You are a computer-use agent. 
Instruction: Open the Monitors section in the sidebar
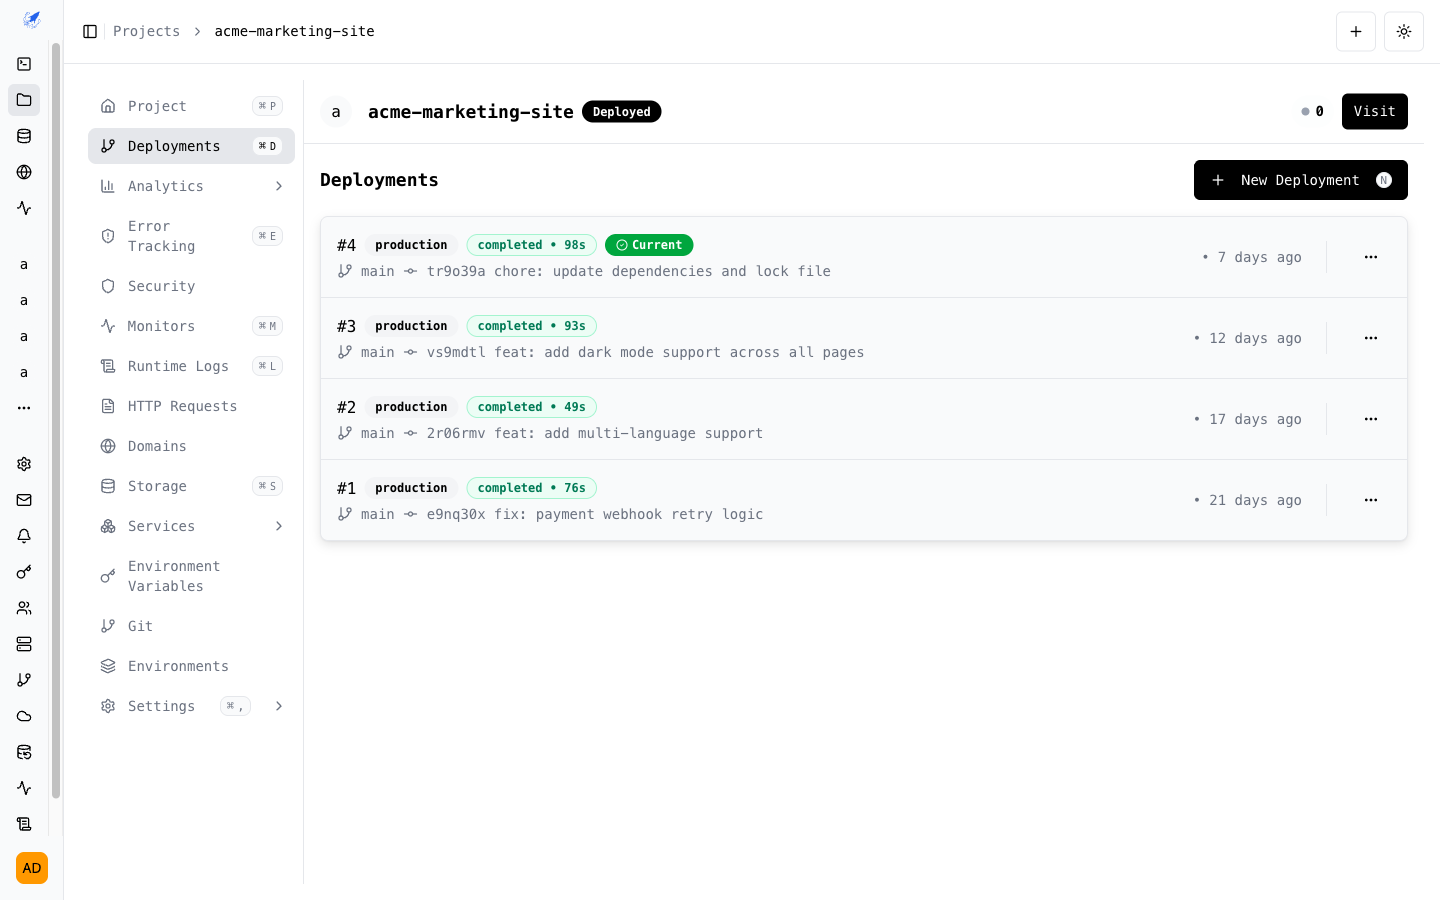pyautogui.click(x=163, y=326)
